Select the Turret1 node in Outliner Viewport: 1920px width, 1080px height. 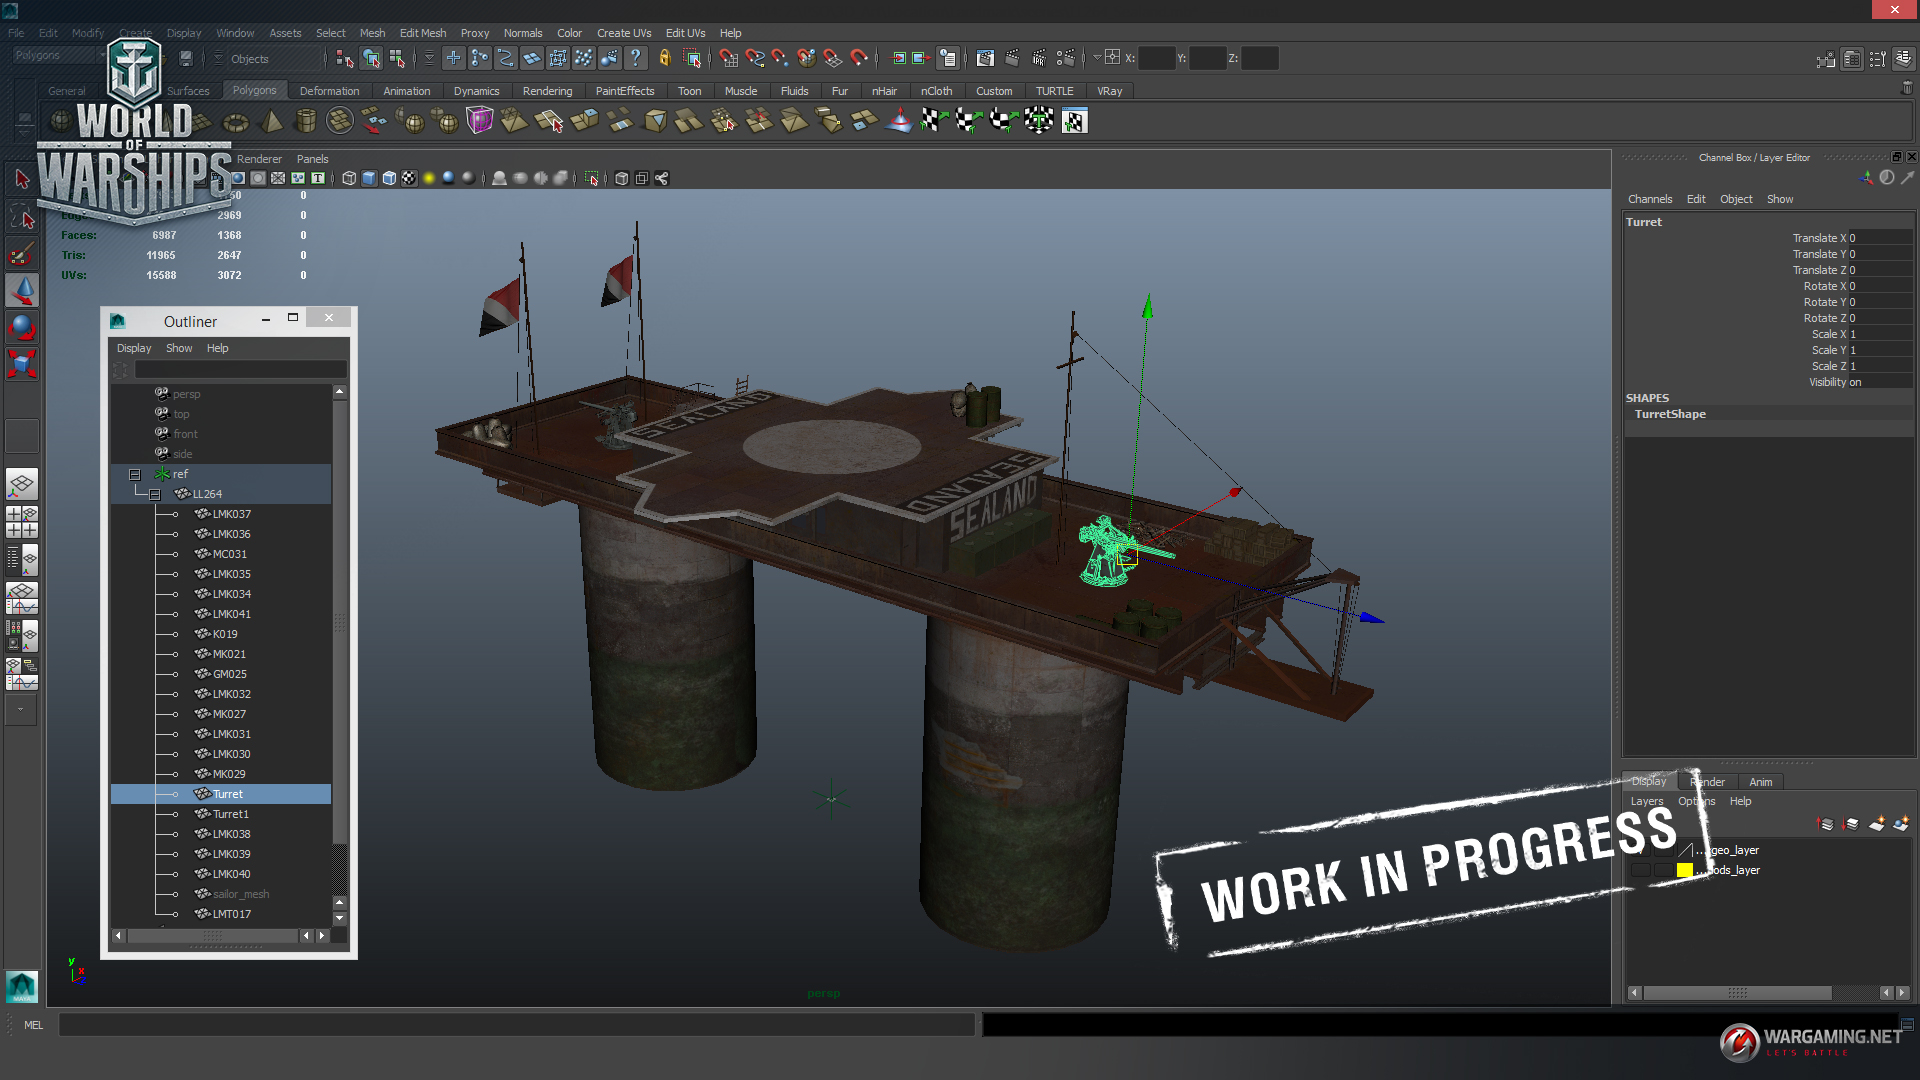coord(231,814)
